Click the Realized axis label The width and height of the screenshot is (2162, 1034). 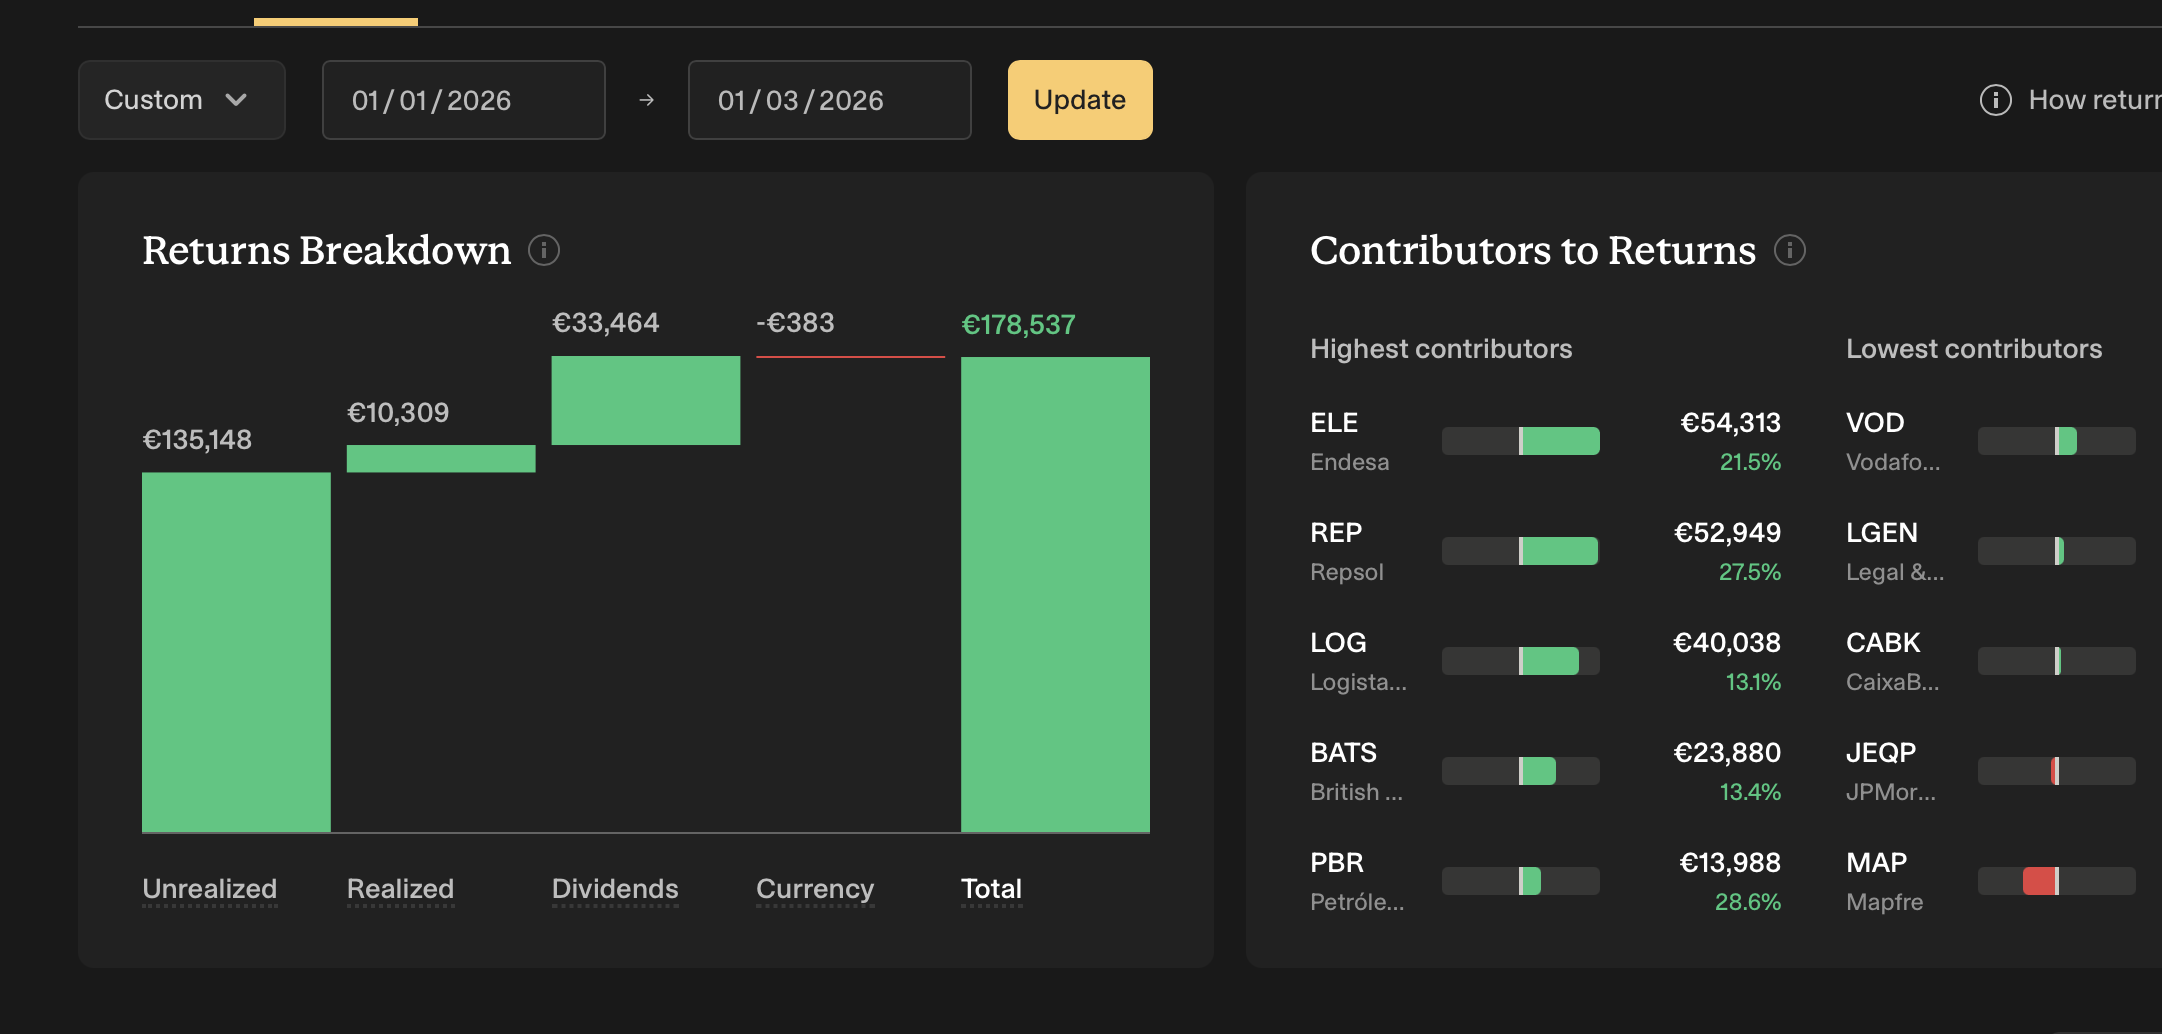(x=400, y=888)
